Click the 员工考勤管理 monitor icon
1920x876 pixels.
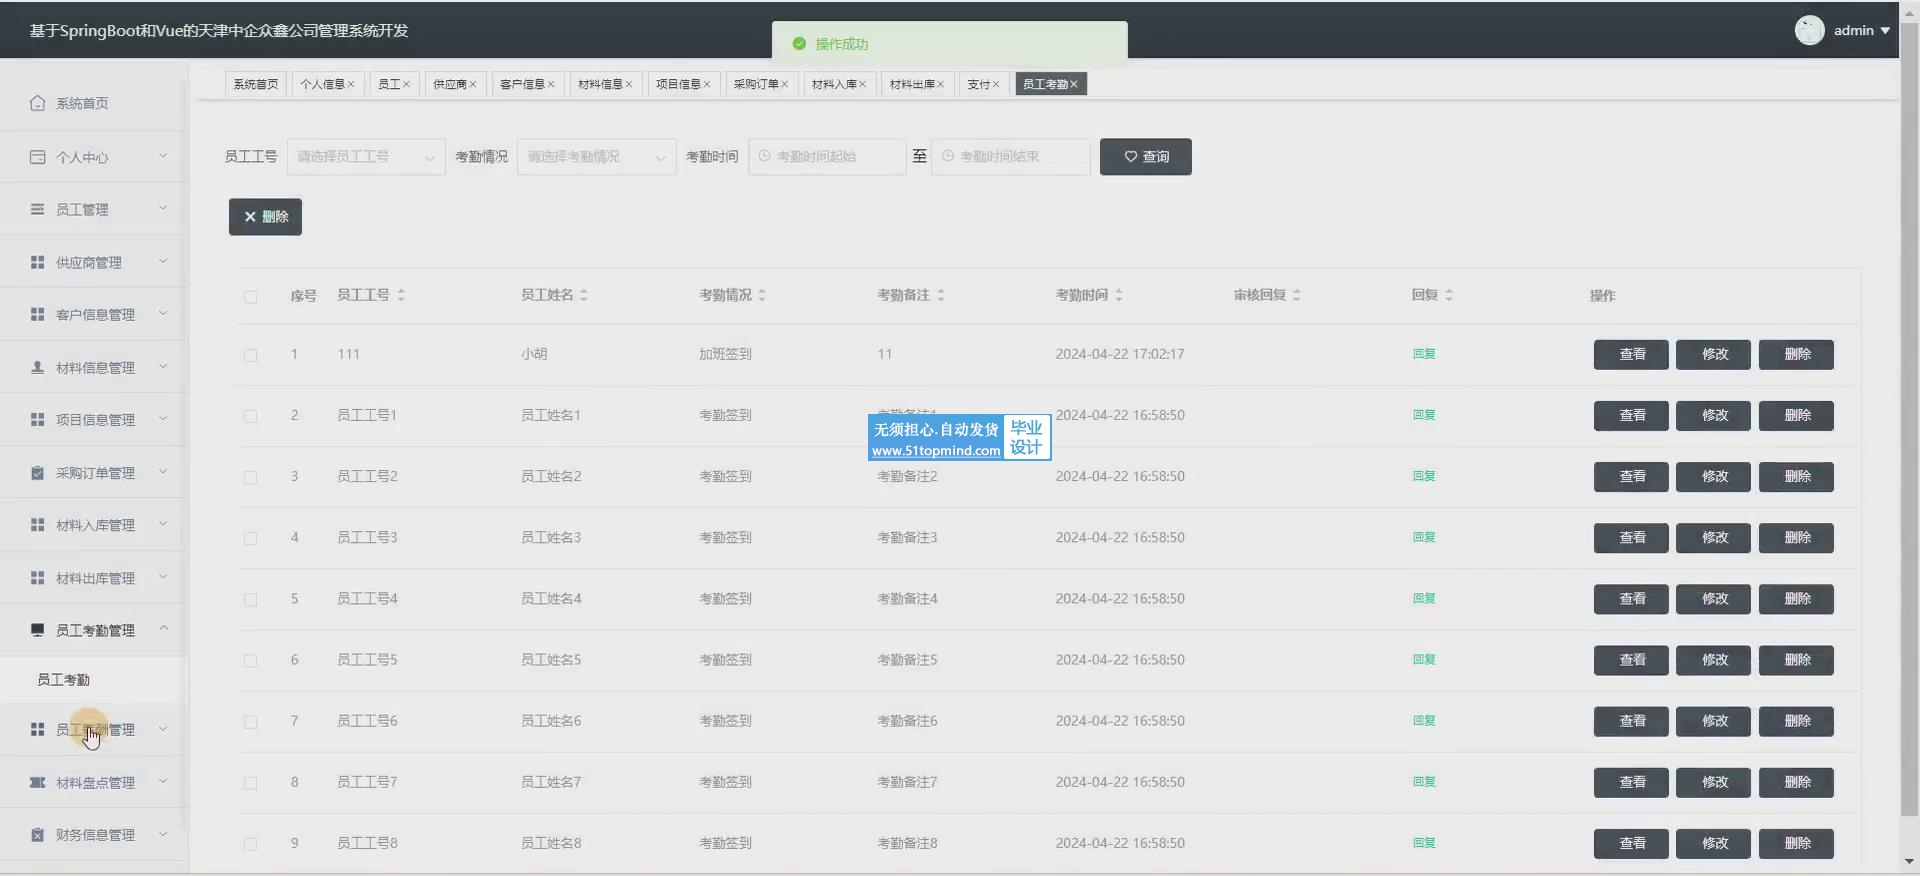click(x=37, y=630)
